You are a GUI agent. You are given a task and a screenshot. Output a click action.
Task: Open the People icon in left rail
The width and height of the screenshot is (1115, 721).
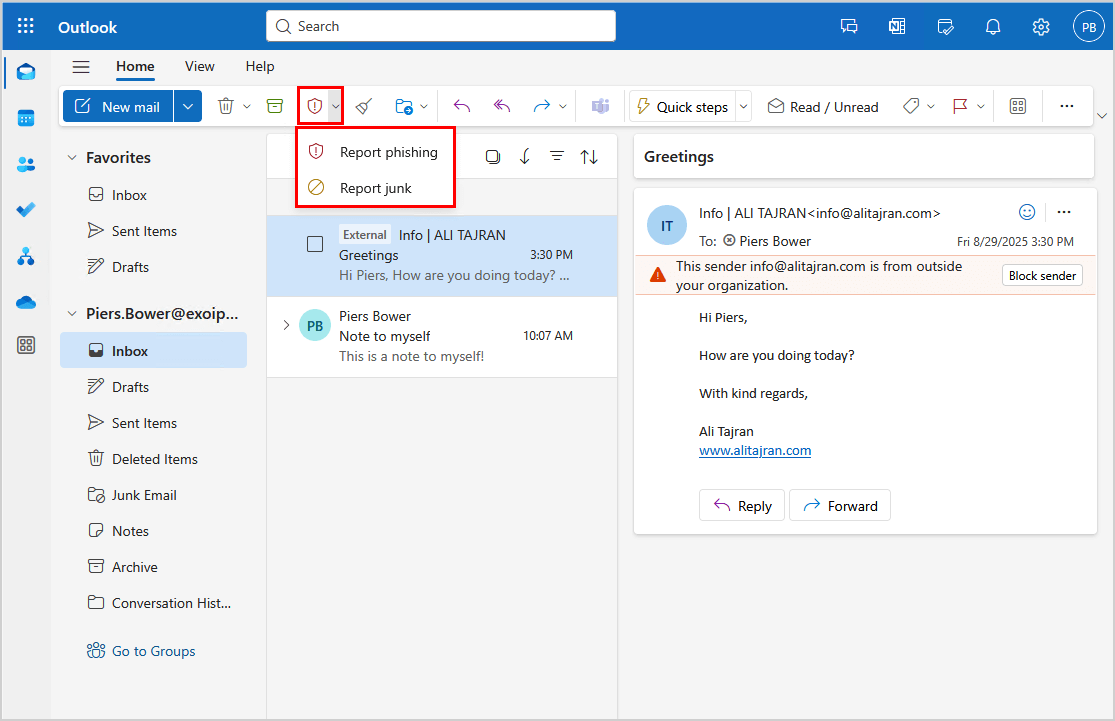[x=26, y=165]
